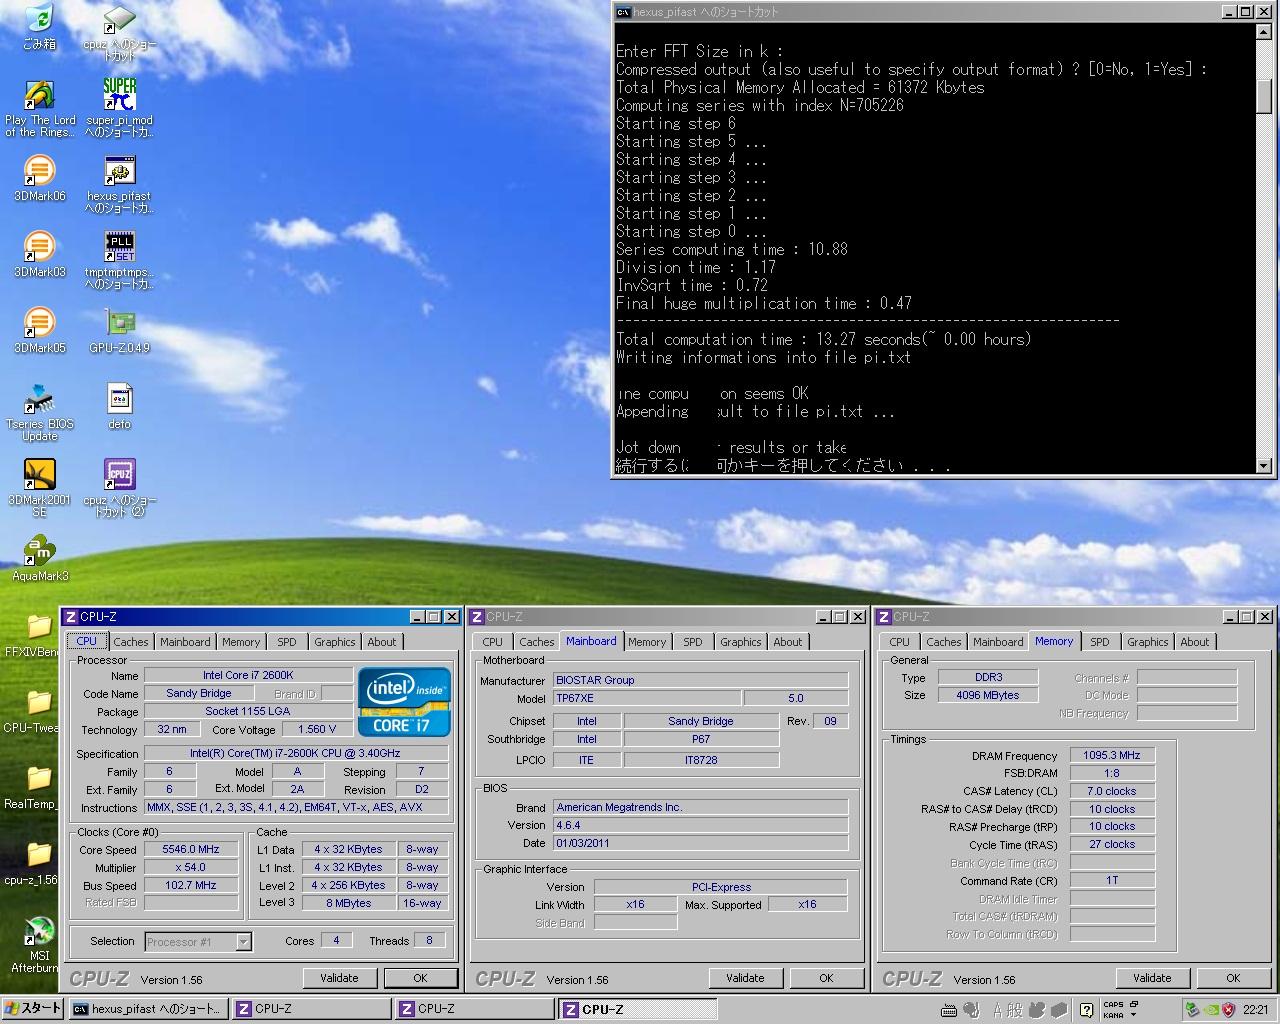This screenshot has width=1280, height=1024.
Task: Click the help tray icon in taskbar
Action: click(1086, 1010)
